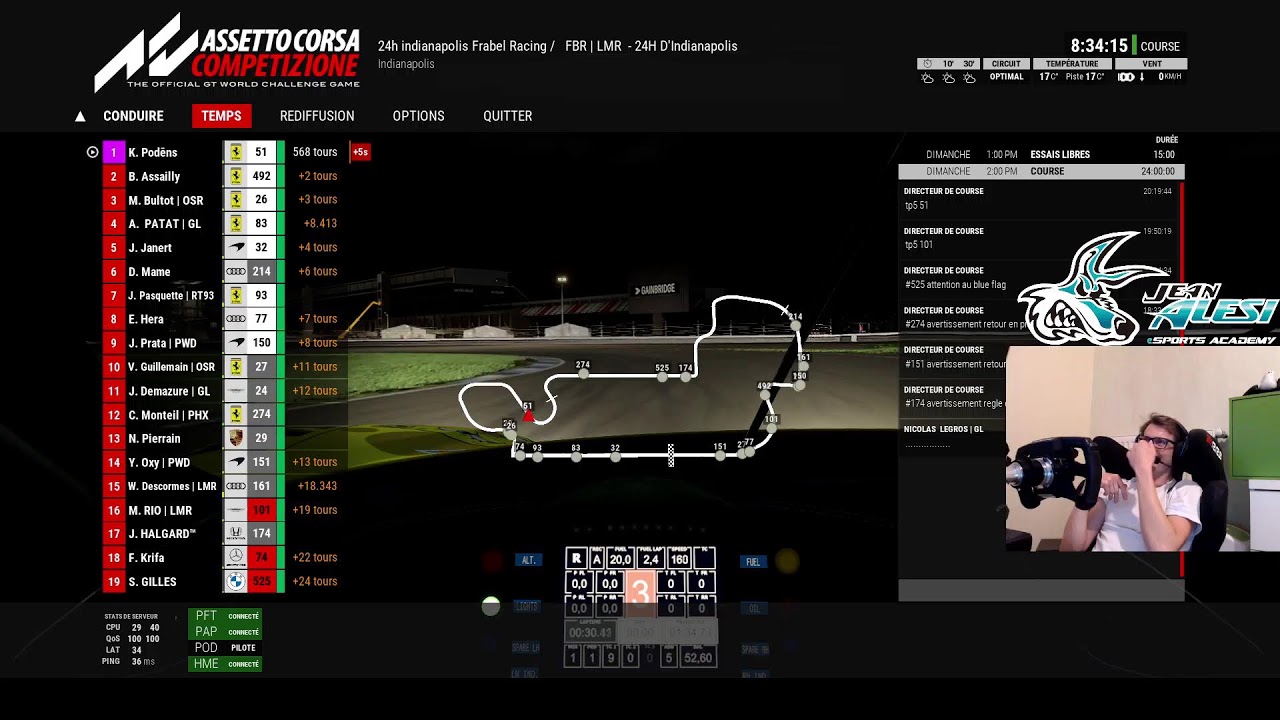Click the red triangle car 51 marker on map
Image resolution: width=1280 pixels, height=720 pixels.
click(528, 414)
